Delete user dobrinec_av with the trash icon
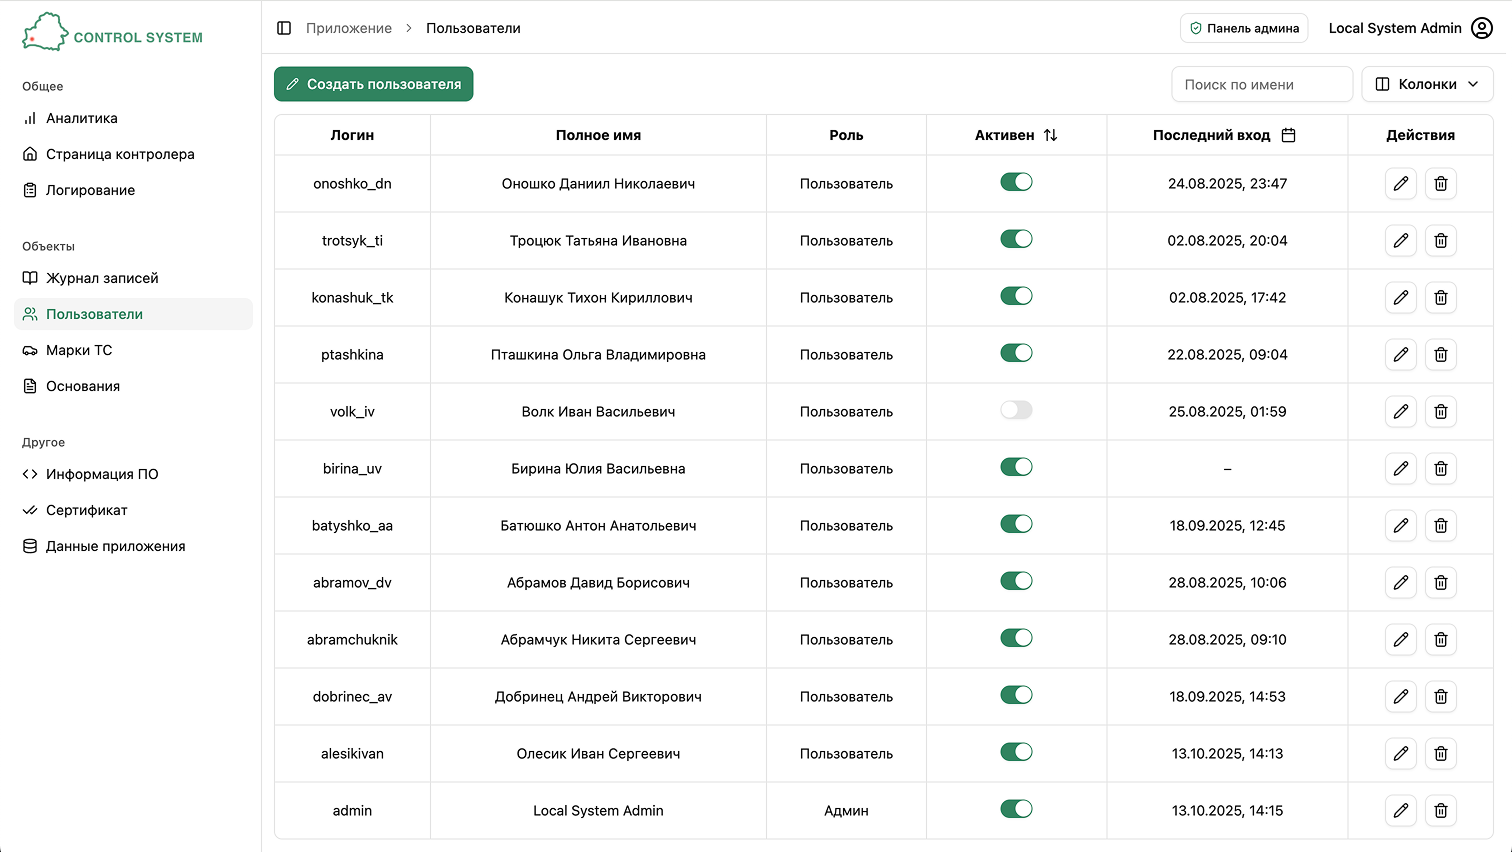The image size is (1512, 852). click(x=1441, y=697)
